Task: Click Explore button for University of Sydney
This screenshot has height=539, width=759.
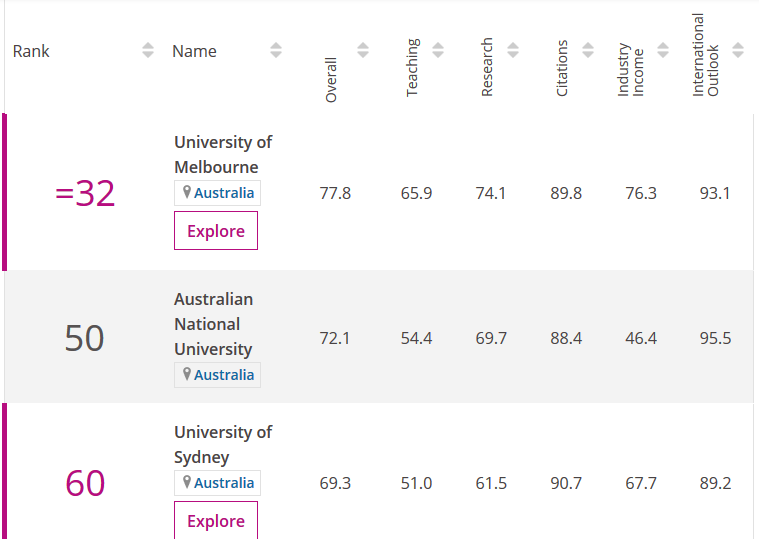Action: coord(216,521)
